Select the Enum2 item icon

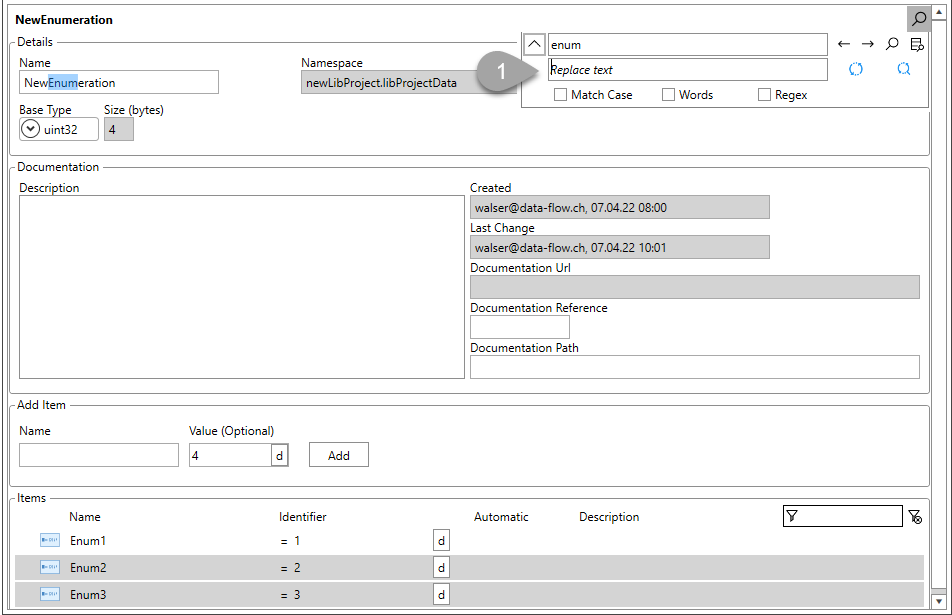tap(50, 567)
